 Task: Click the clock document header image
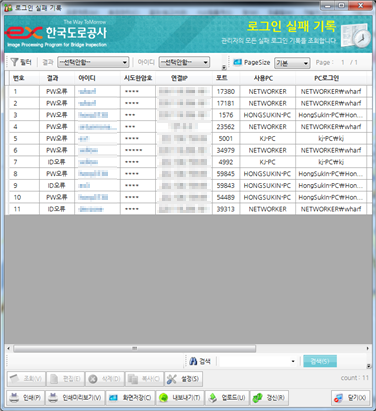click(x=356, y=36)
